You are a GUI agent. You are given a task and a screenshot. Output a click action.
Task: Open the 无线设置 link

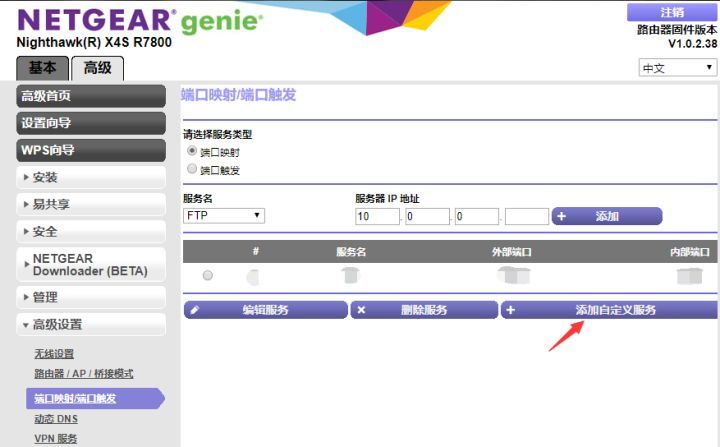coord(54,354)
